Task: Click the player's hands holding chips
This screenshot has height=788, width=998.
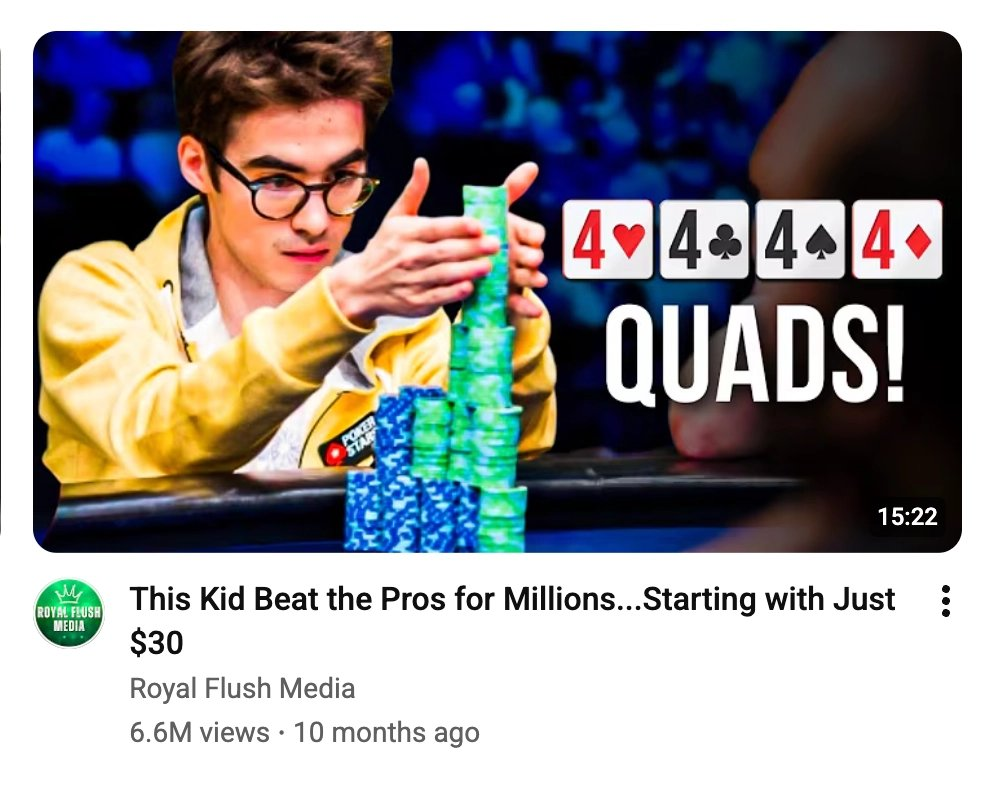Action: point(439,248)
